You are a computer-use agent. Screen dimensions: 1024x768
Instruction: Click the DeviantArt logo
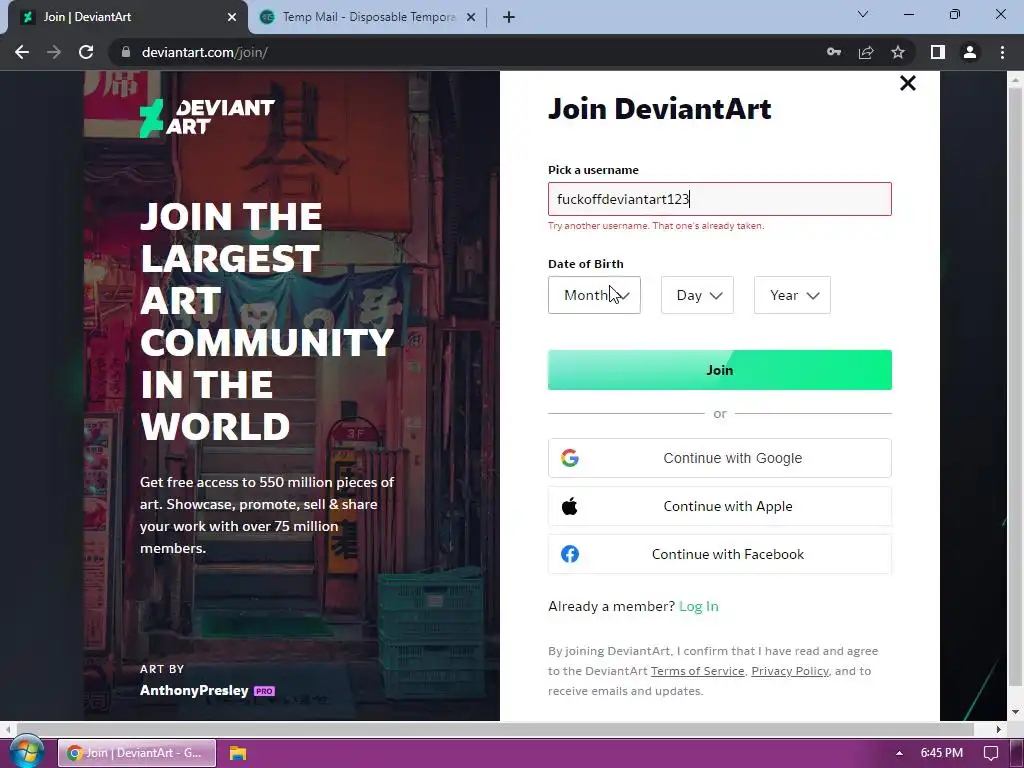point(207,118)
